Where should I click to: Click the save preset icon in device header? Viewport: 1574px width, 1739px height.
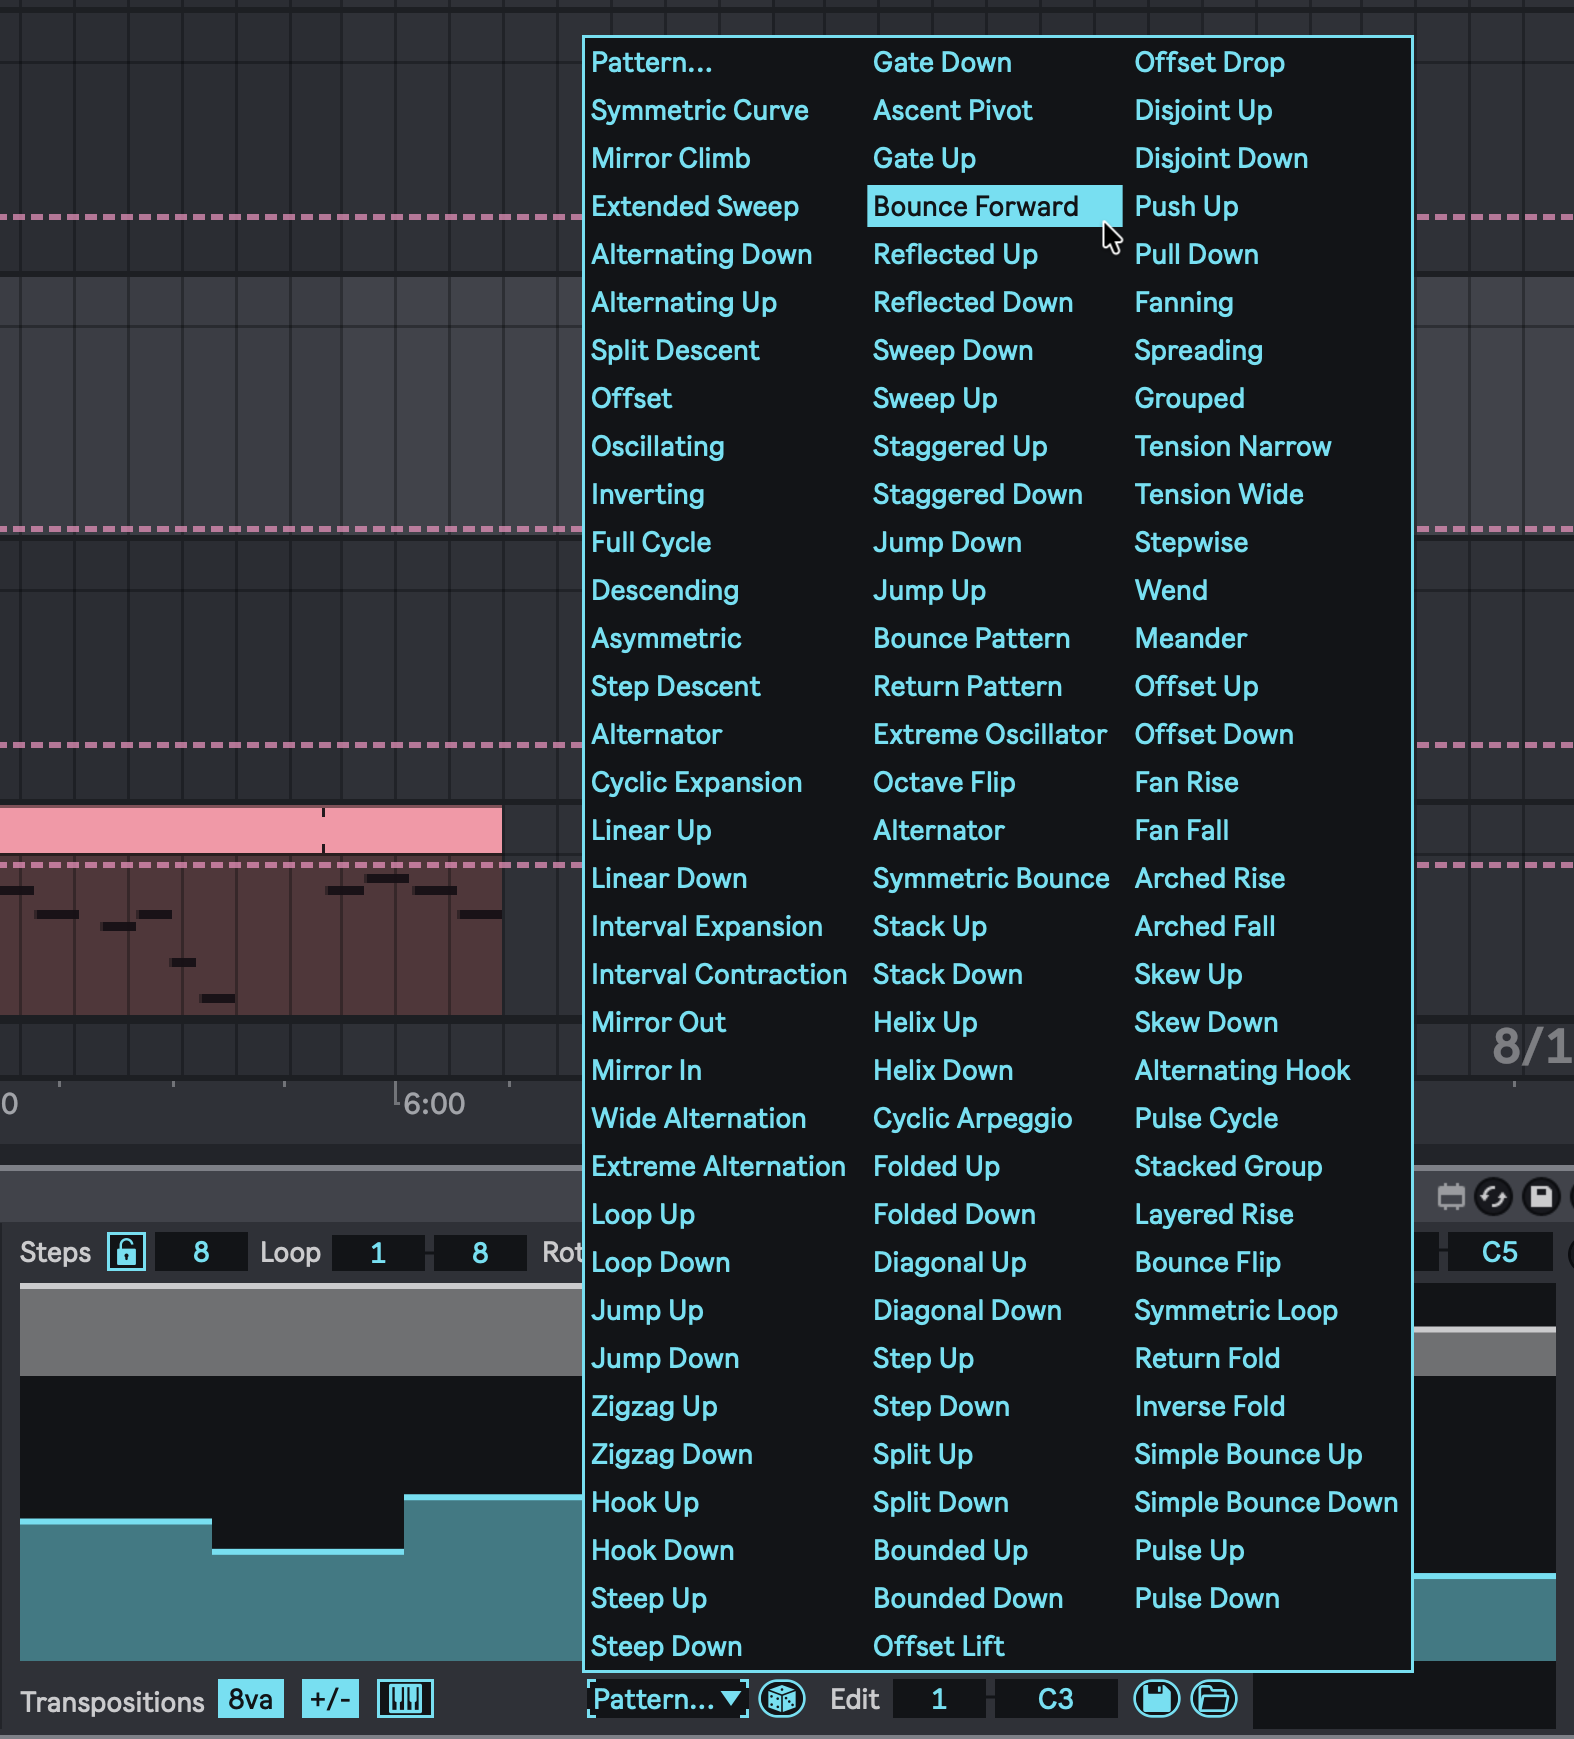click(1541, 1197)
